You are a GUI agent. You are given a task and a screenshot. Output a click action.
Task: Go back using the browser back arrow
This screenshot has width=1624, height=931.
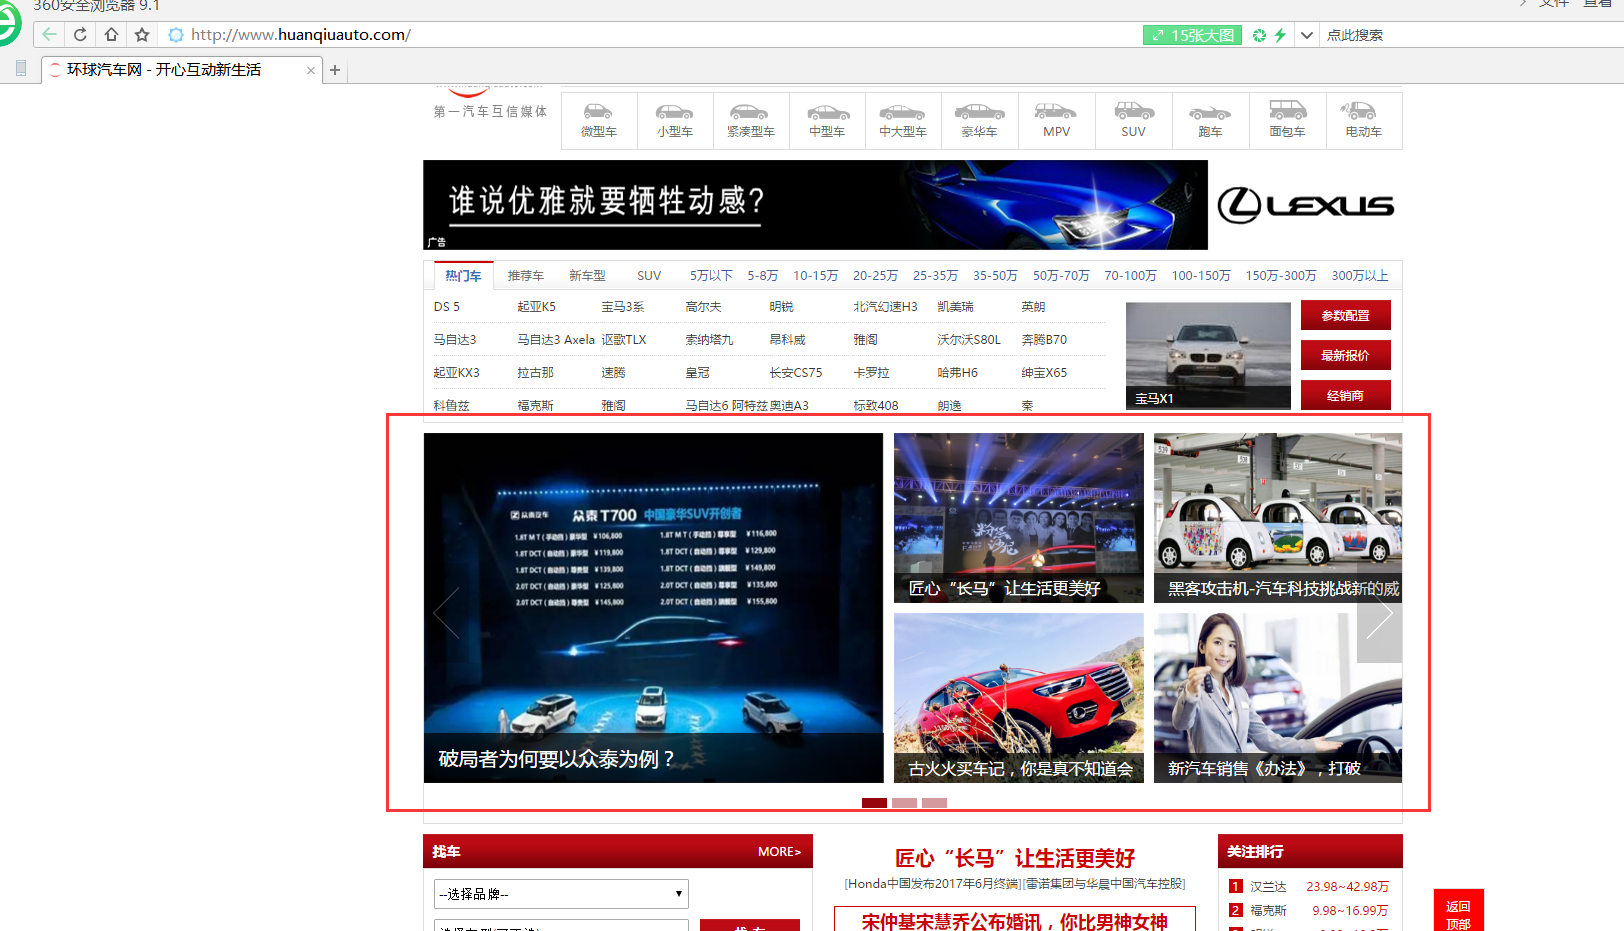coord(49,35)
